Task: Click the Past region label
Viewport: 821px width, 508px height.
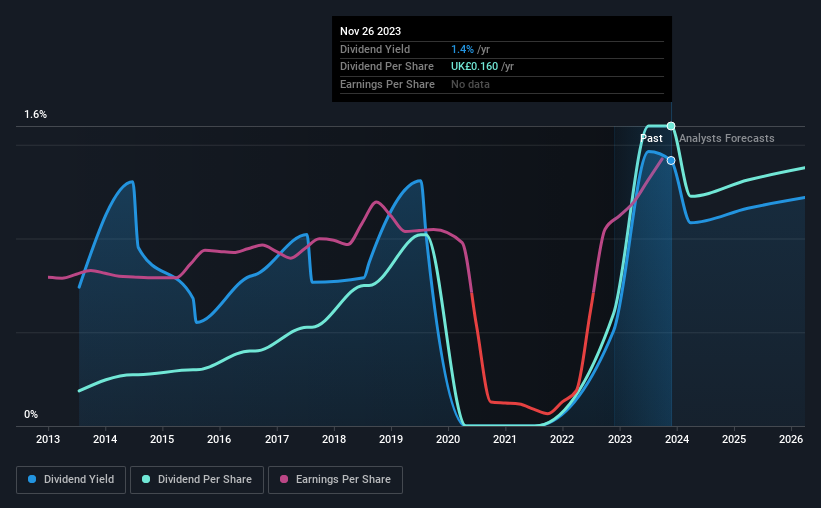Action: pyautogui.click(x=651, y=138)
